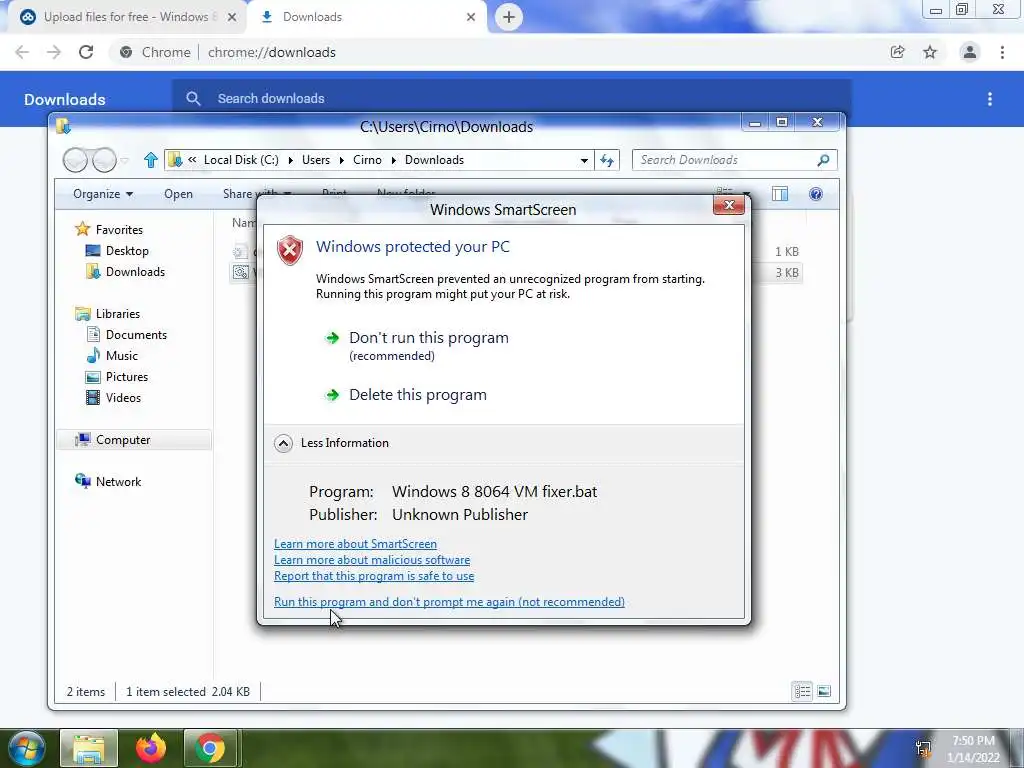Open File Explorer from taskbar
This screenshot has height=768, width=1024.
coord(89,748)
